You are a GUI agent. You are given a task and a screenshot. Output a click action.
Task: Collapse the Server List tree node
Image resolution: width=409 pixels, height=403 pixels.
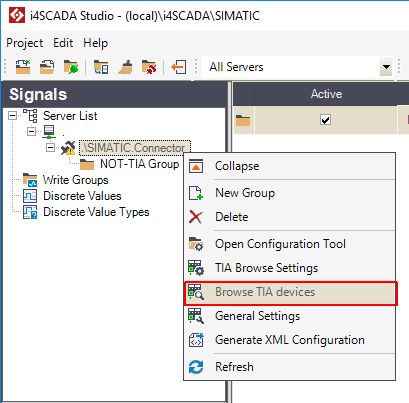(12, 116)
